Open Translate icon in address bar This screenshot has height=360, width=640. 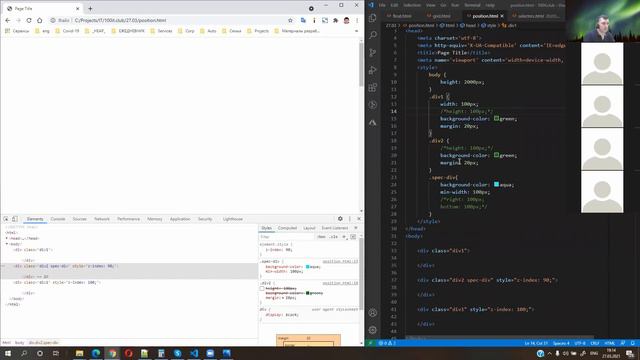pyautogui.click(x=303, y=20)
